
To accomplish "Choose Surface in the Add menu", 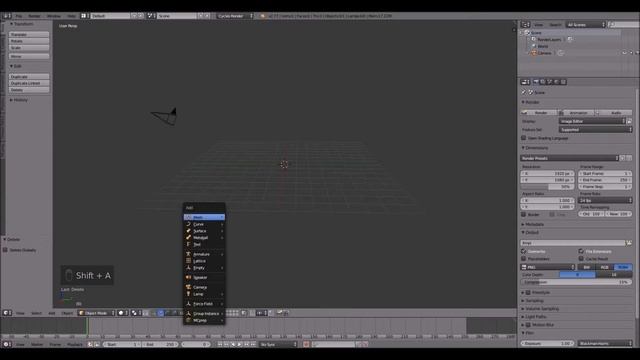I will pyautogui.click(x=204, y=231).
